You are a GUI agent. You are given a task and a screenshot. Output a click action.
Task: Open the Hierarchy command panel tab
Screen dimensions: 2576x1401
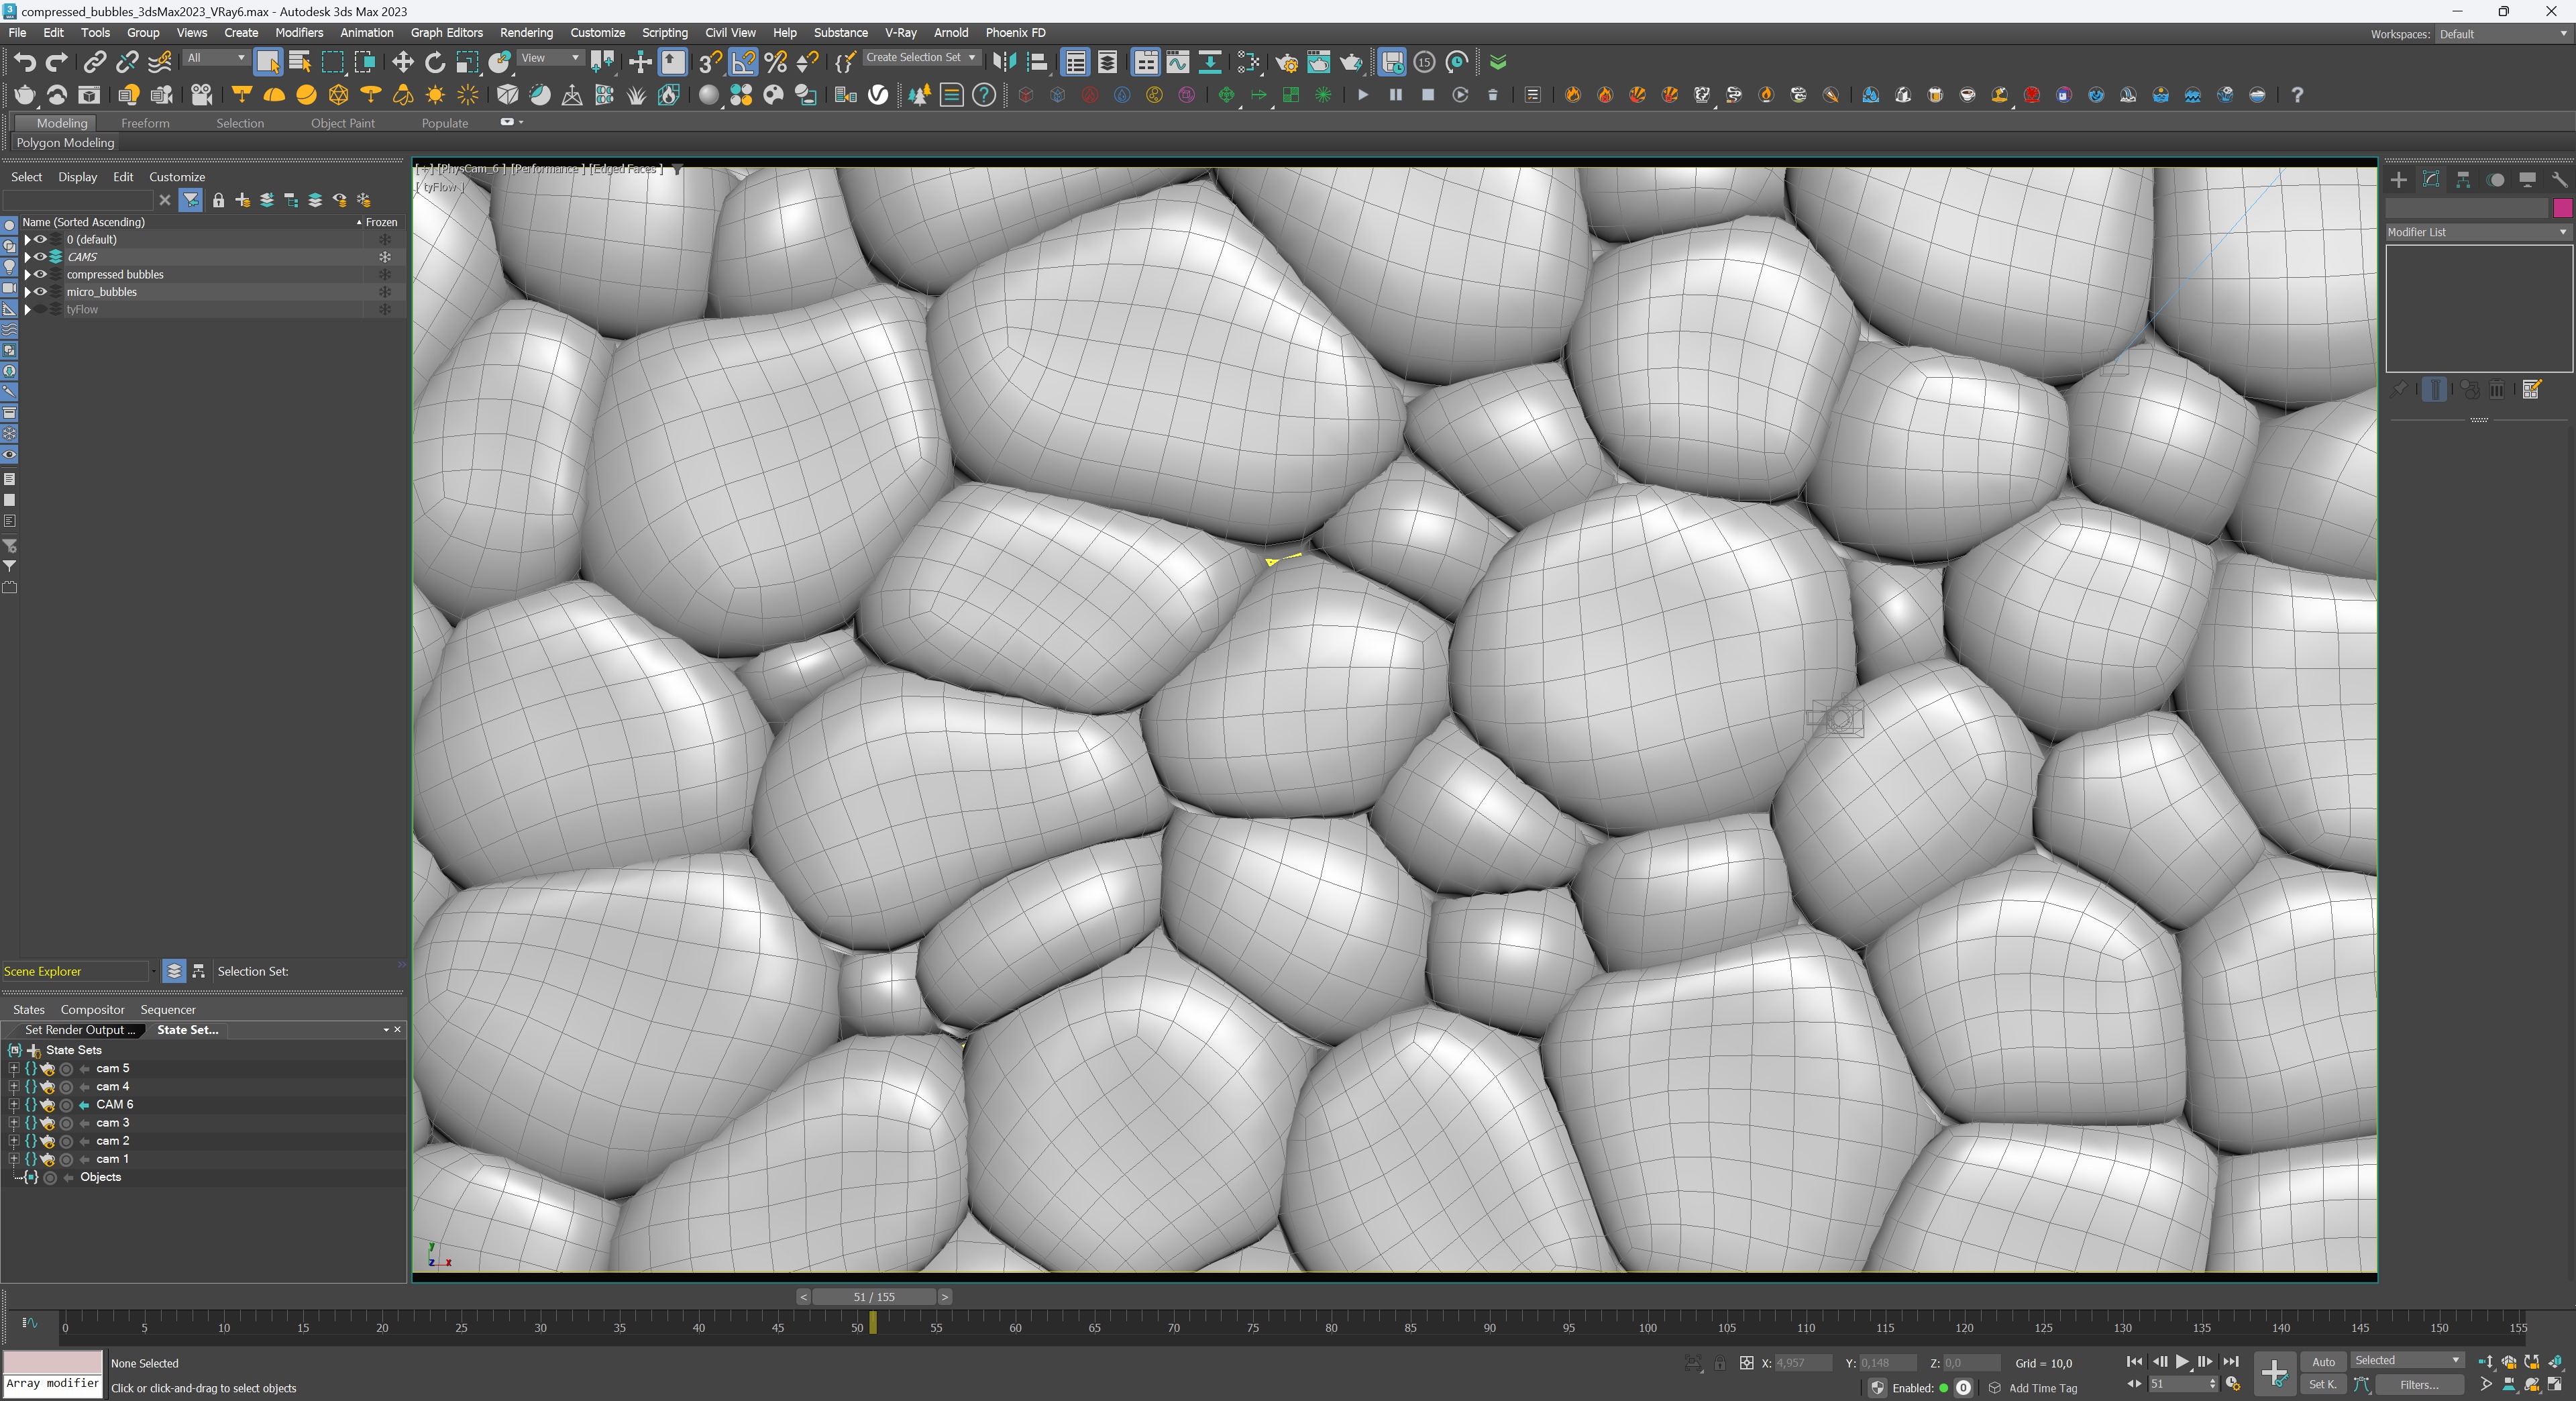click(x=2463, y=180)
